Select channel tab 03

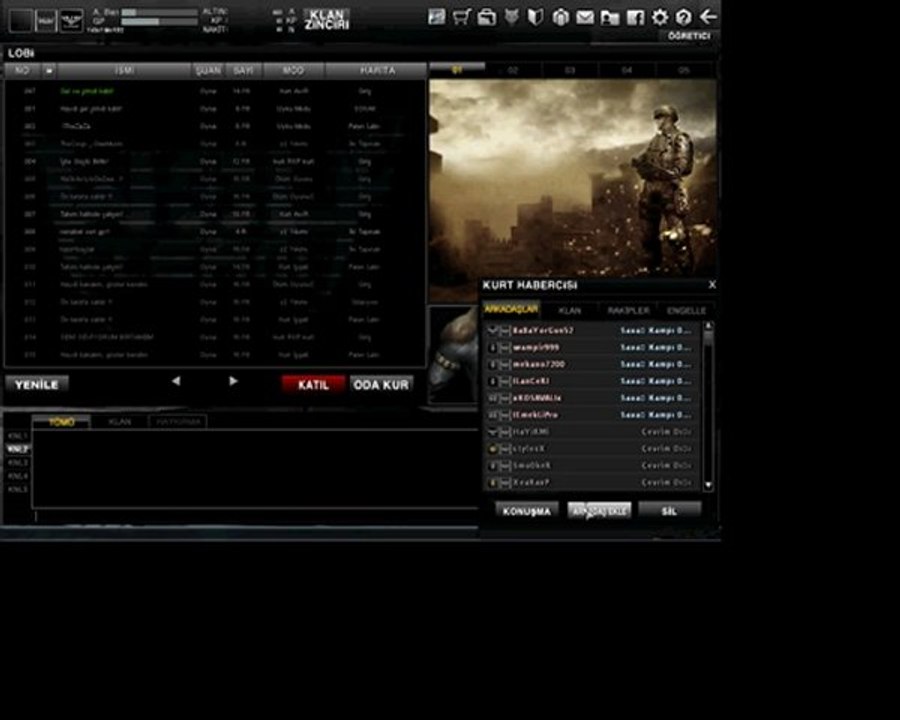coord(569,70)
